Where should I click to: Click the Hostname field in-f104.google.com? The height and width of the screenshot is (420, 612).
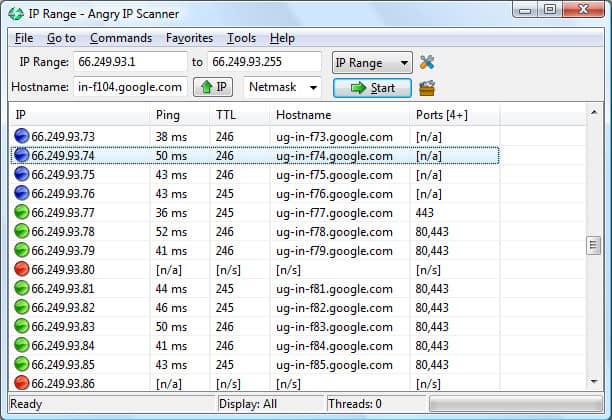click(x=130, y=87)
